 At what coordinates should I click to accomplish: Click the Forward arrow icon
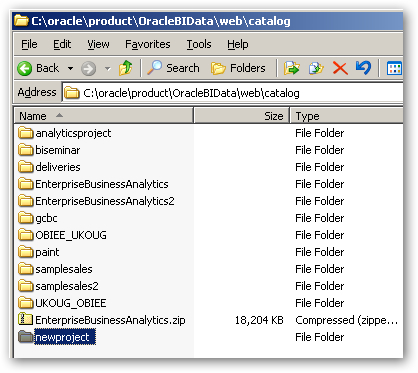click(x=88, y=69)
